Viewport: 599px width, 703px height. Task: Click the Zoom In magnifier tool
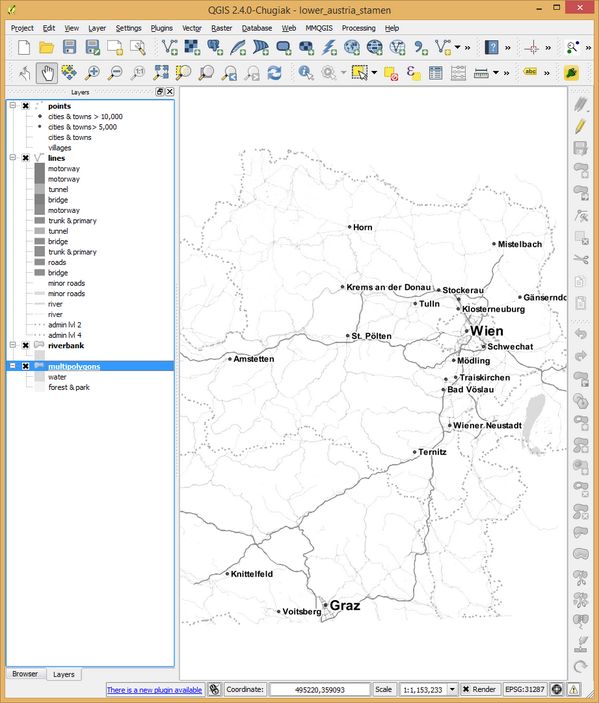point(92,73)
